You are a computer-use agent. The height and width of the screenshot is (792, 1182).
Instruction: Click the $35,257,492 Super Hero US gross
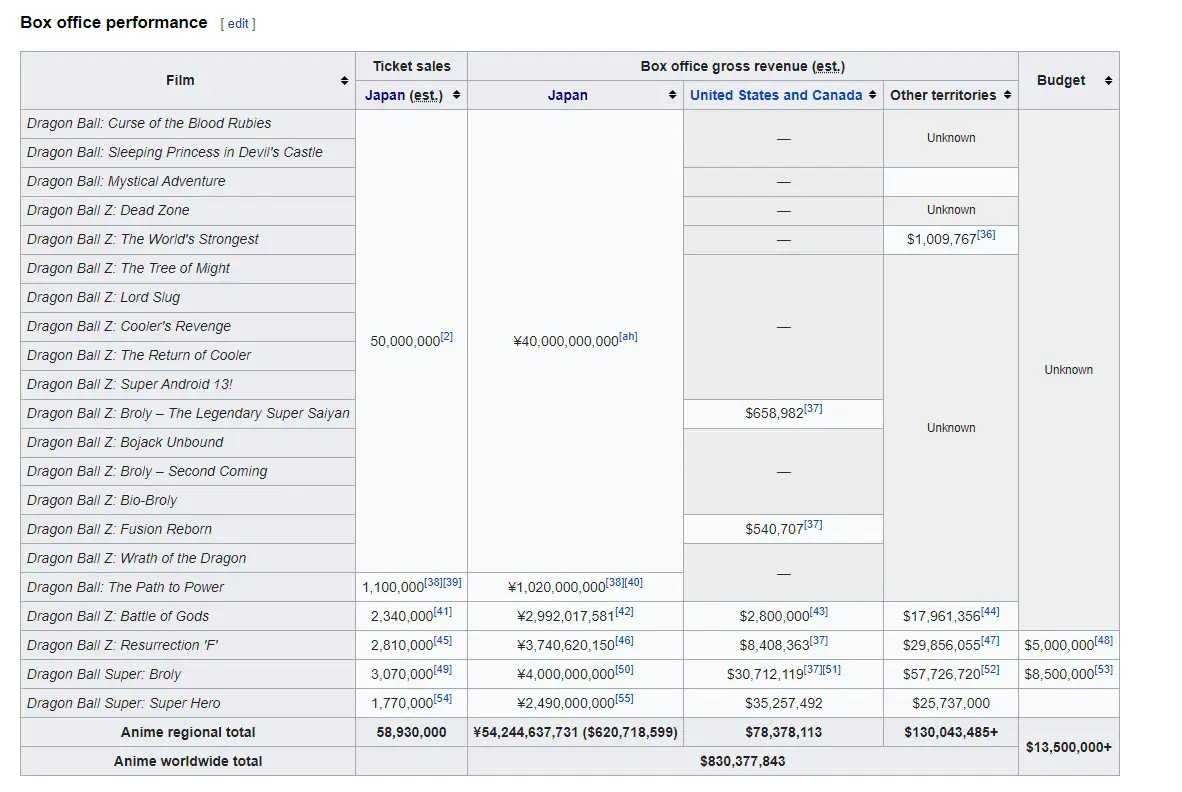783,704
